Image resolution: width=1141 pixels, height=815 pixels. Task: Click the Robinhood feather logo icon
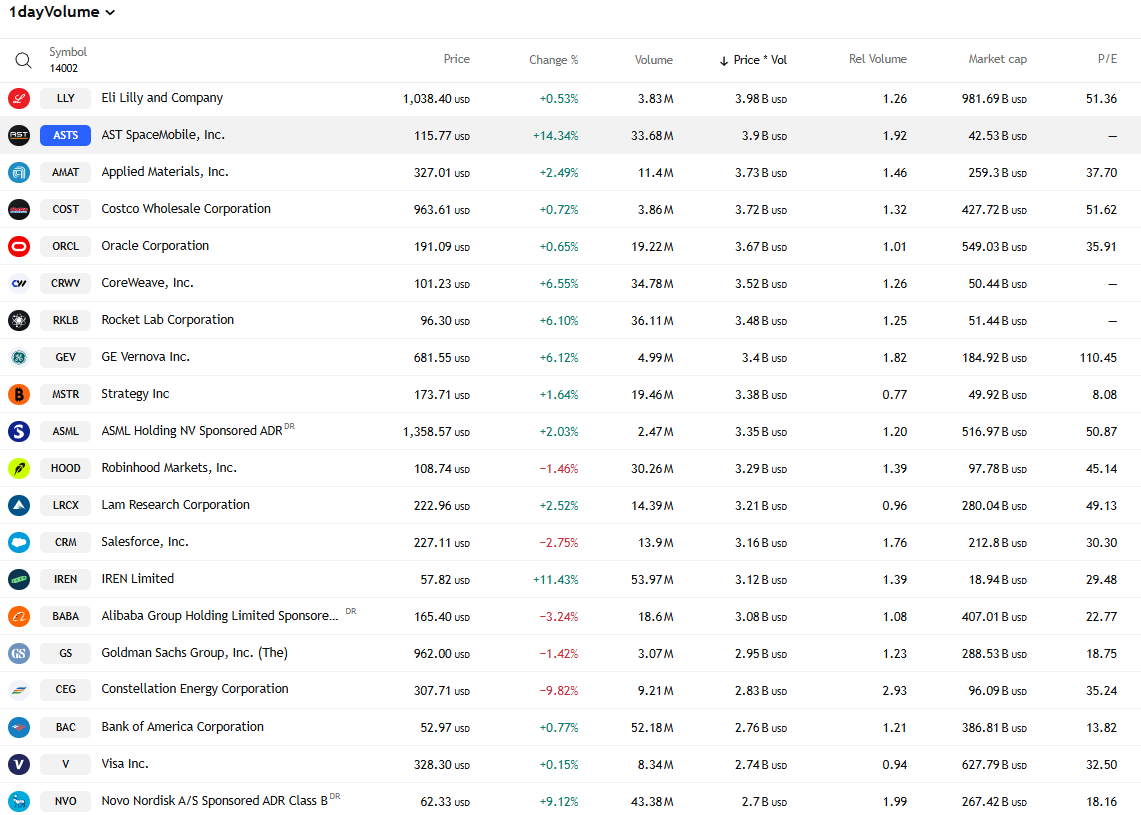(x=19, y=469)
